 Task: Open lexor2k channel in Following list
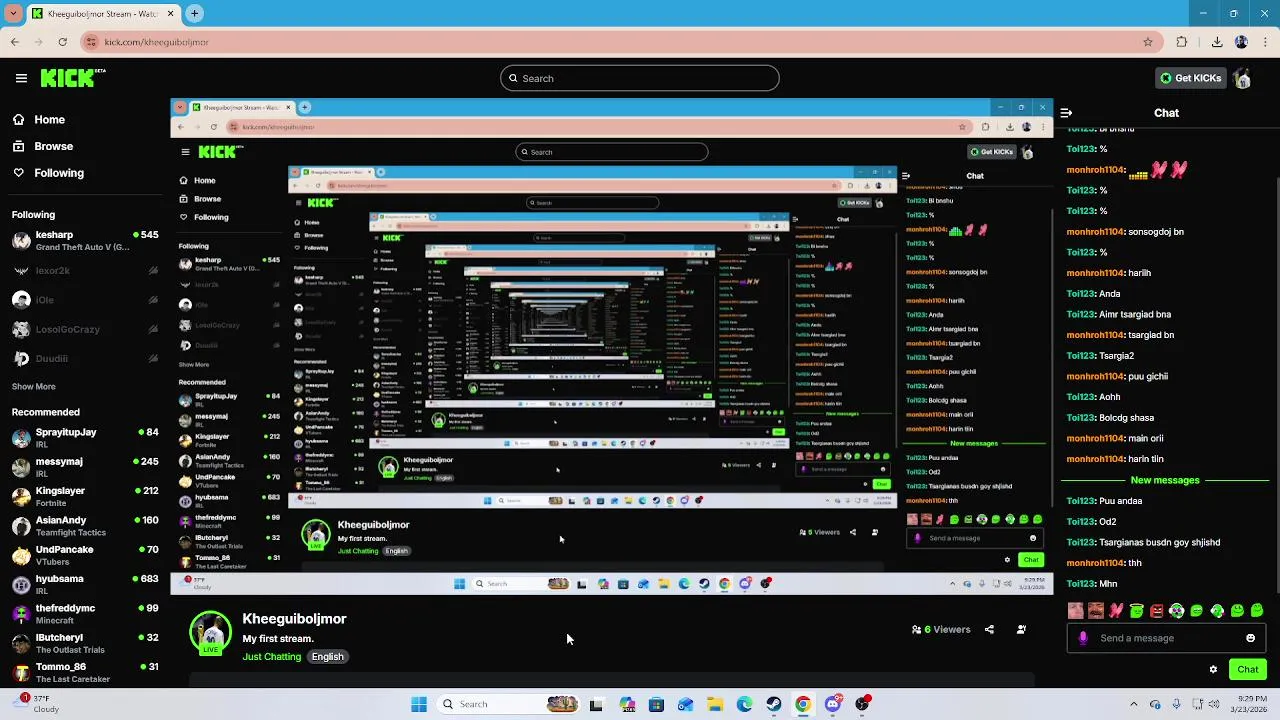point(84,270)
